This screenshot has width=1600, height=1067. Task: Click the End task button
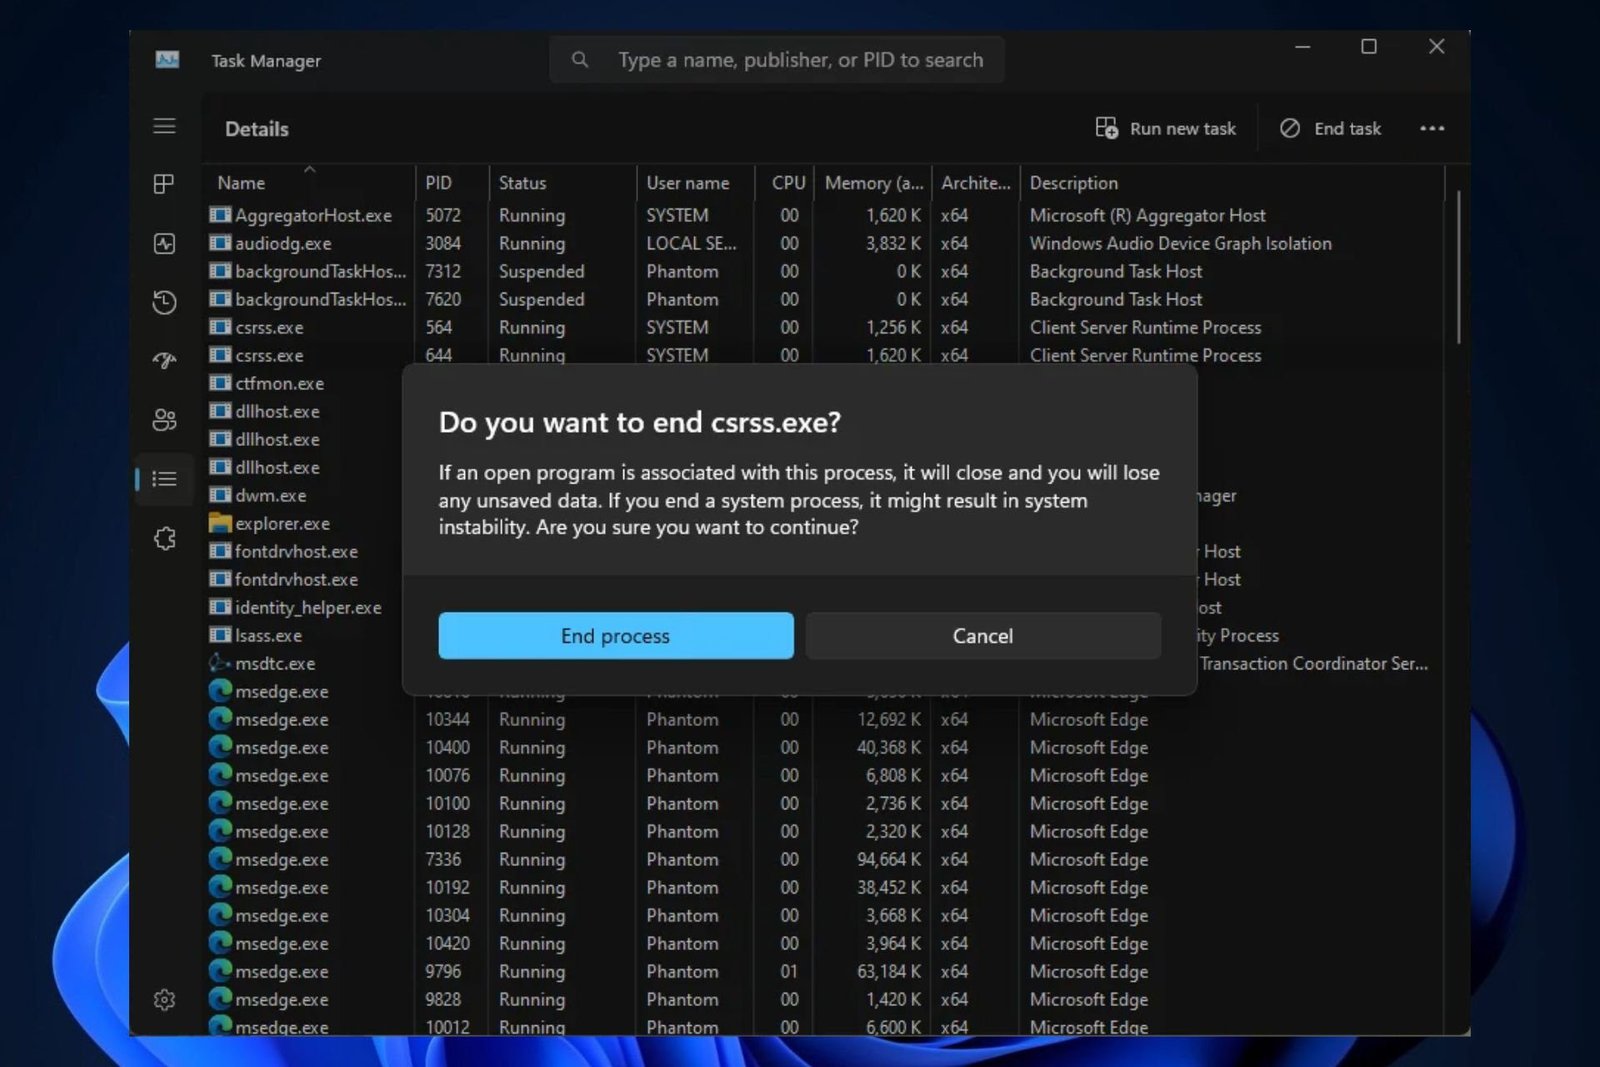coord(1330,128)
